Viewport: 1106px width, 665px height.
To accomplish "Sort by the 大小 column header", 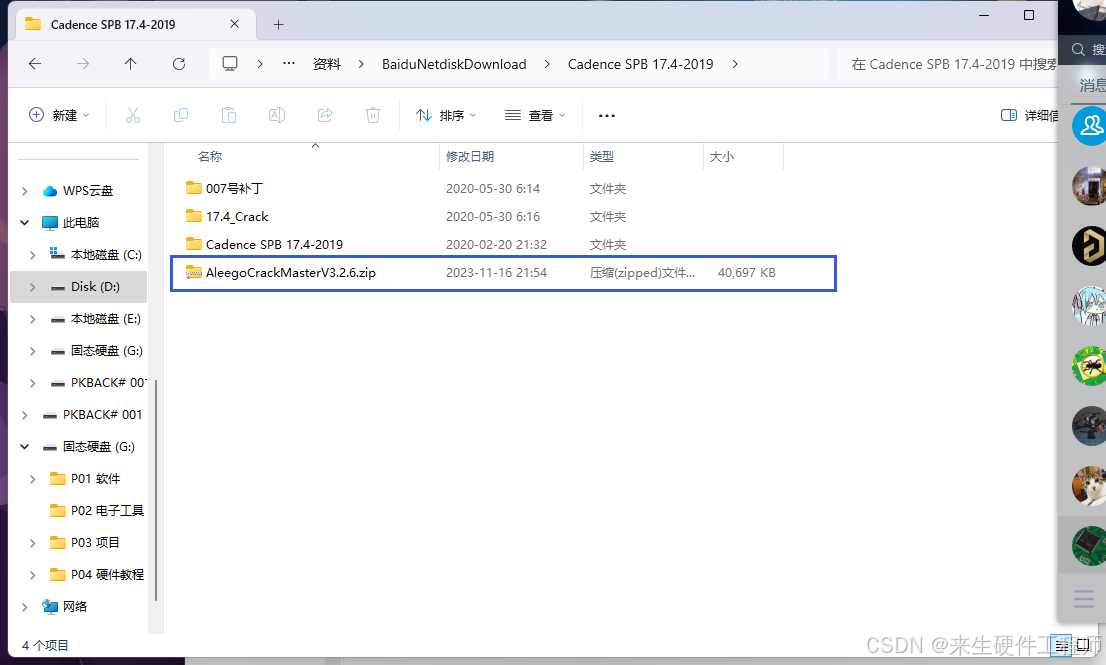I will [722, 157].
